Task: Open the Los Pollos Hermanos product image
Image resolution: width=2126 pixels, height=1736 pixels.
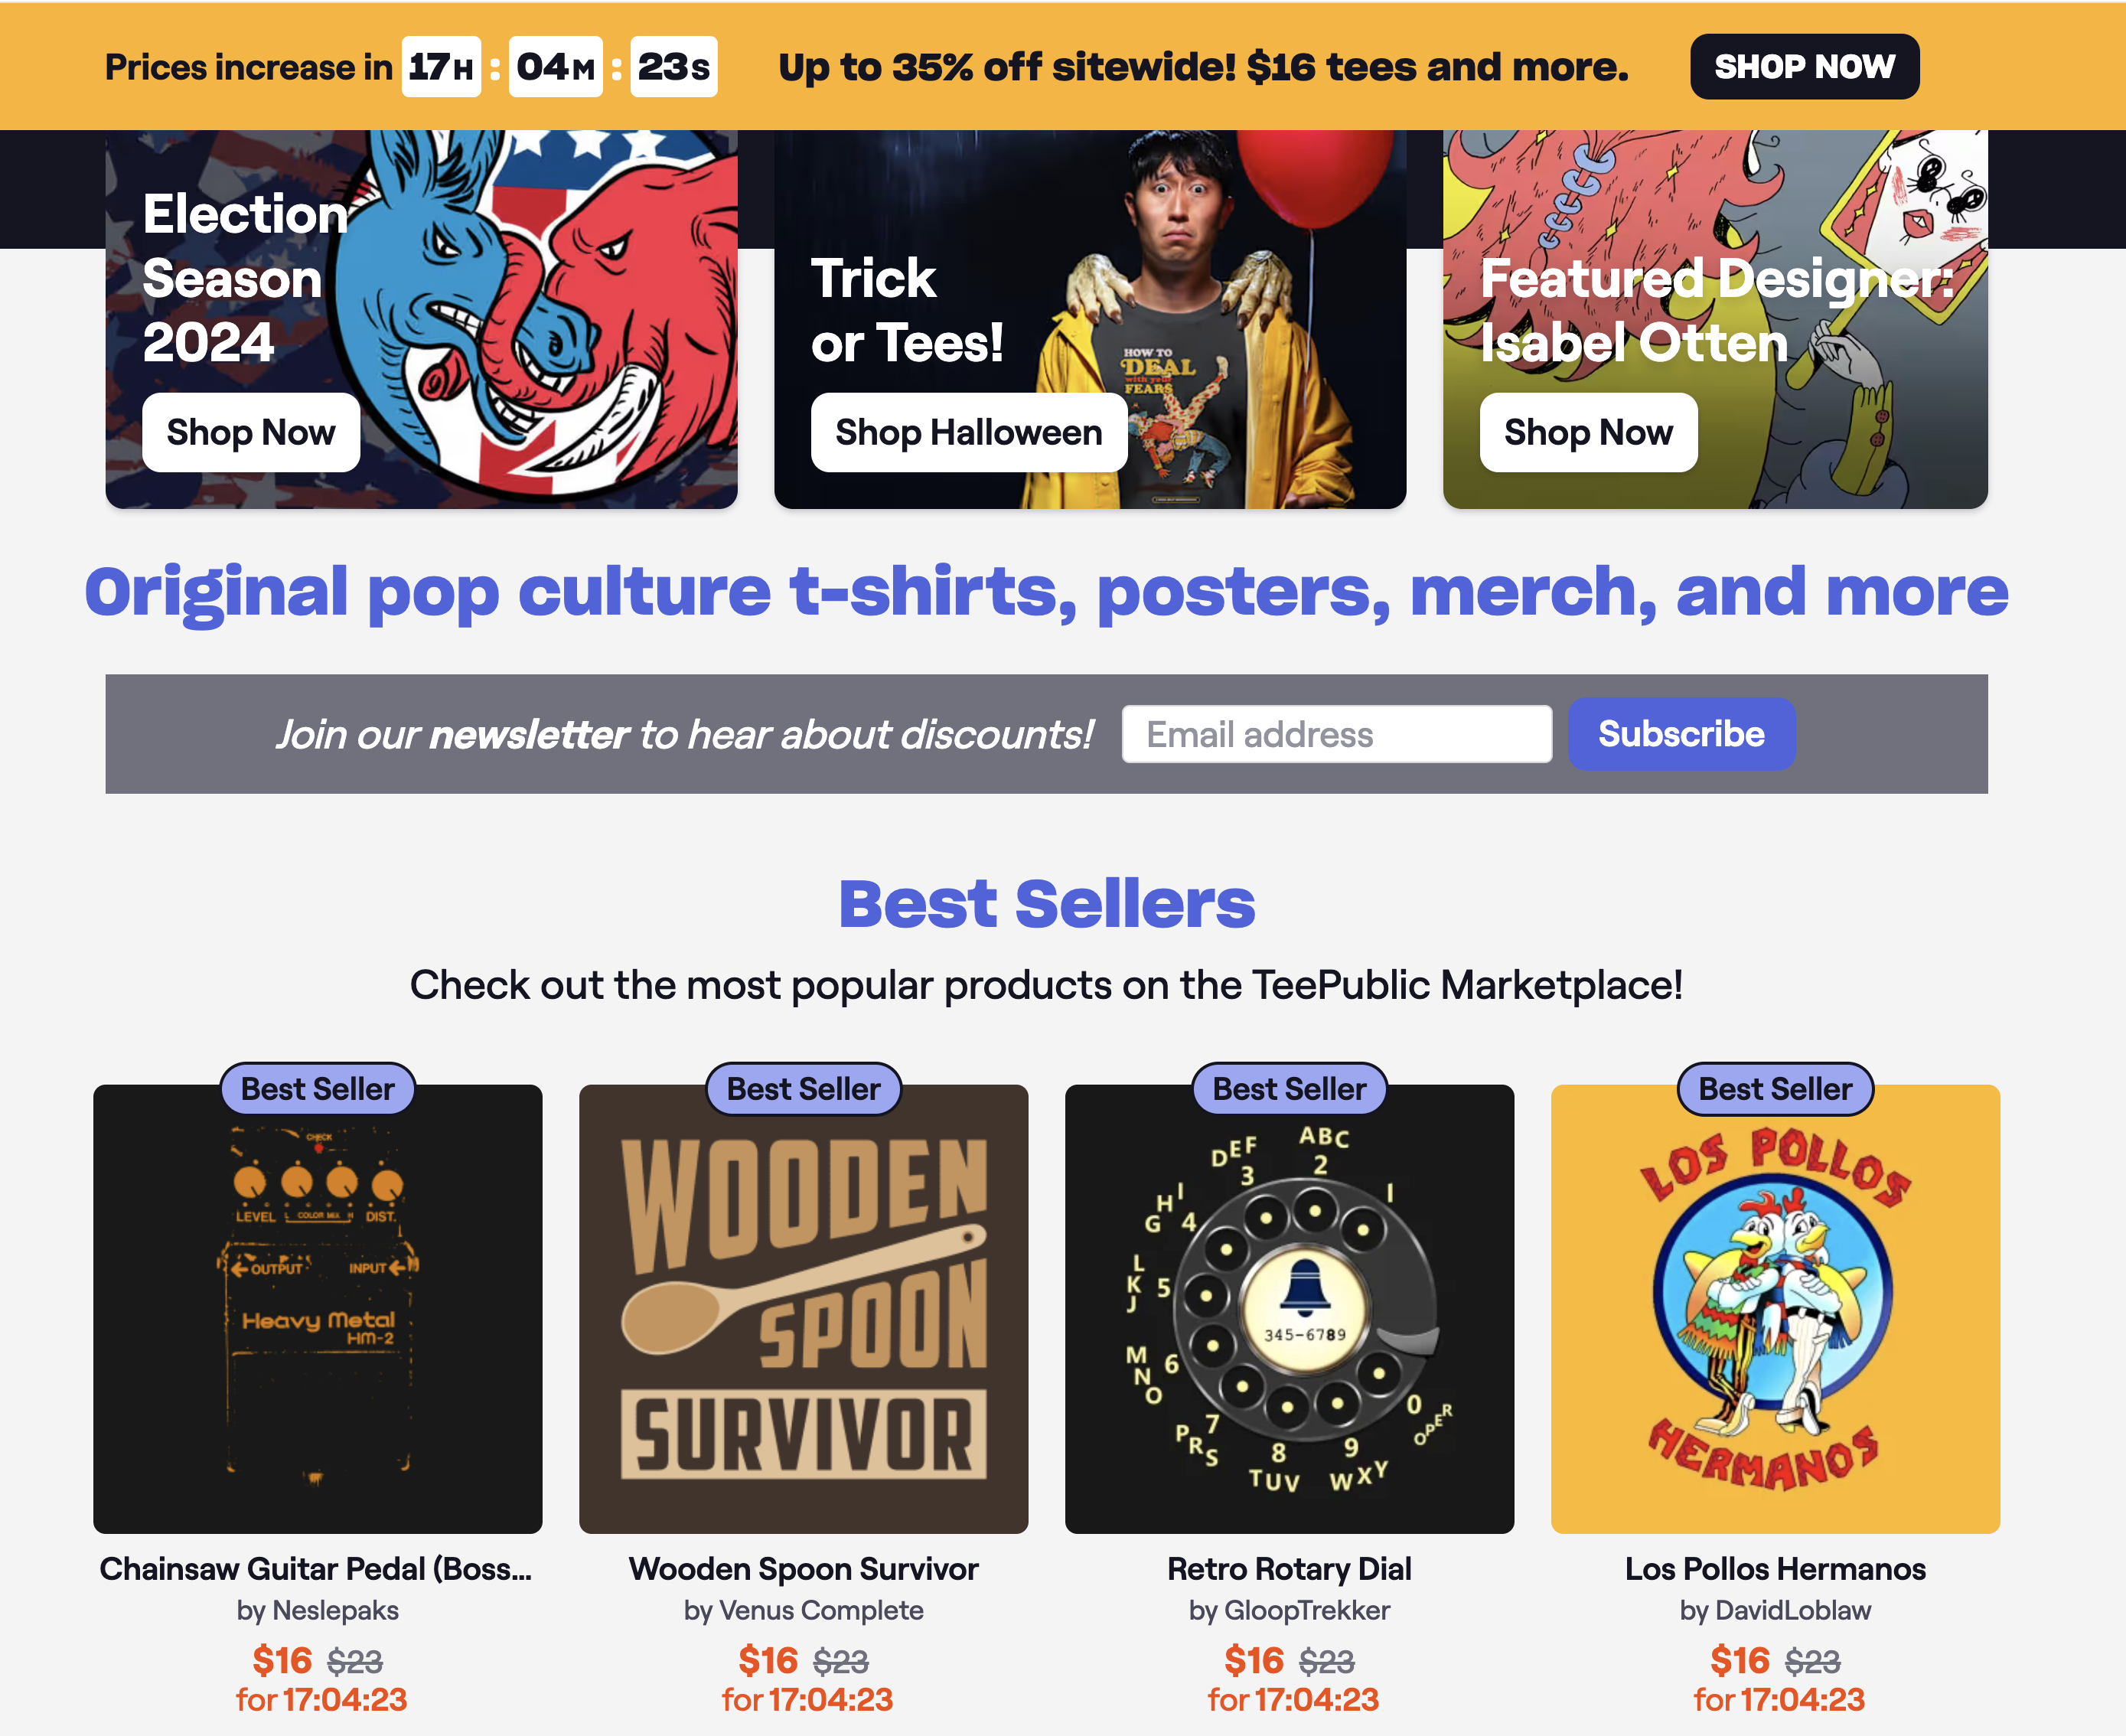Action: pyautogui.click(x=1775, y=1308)
